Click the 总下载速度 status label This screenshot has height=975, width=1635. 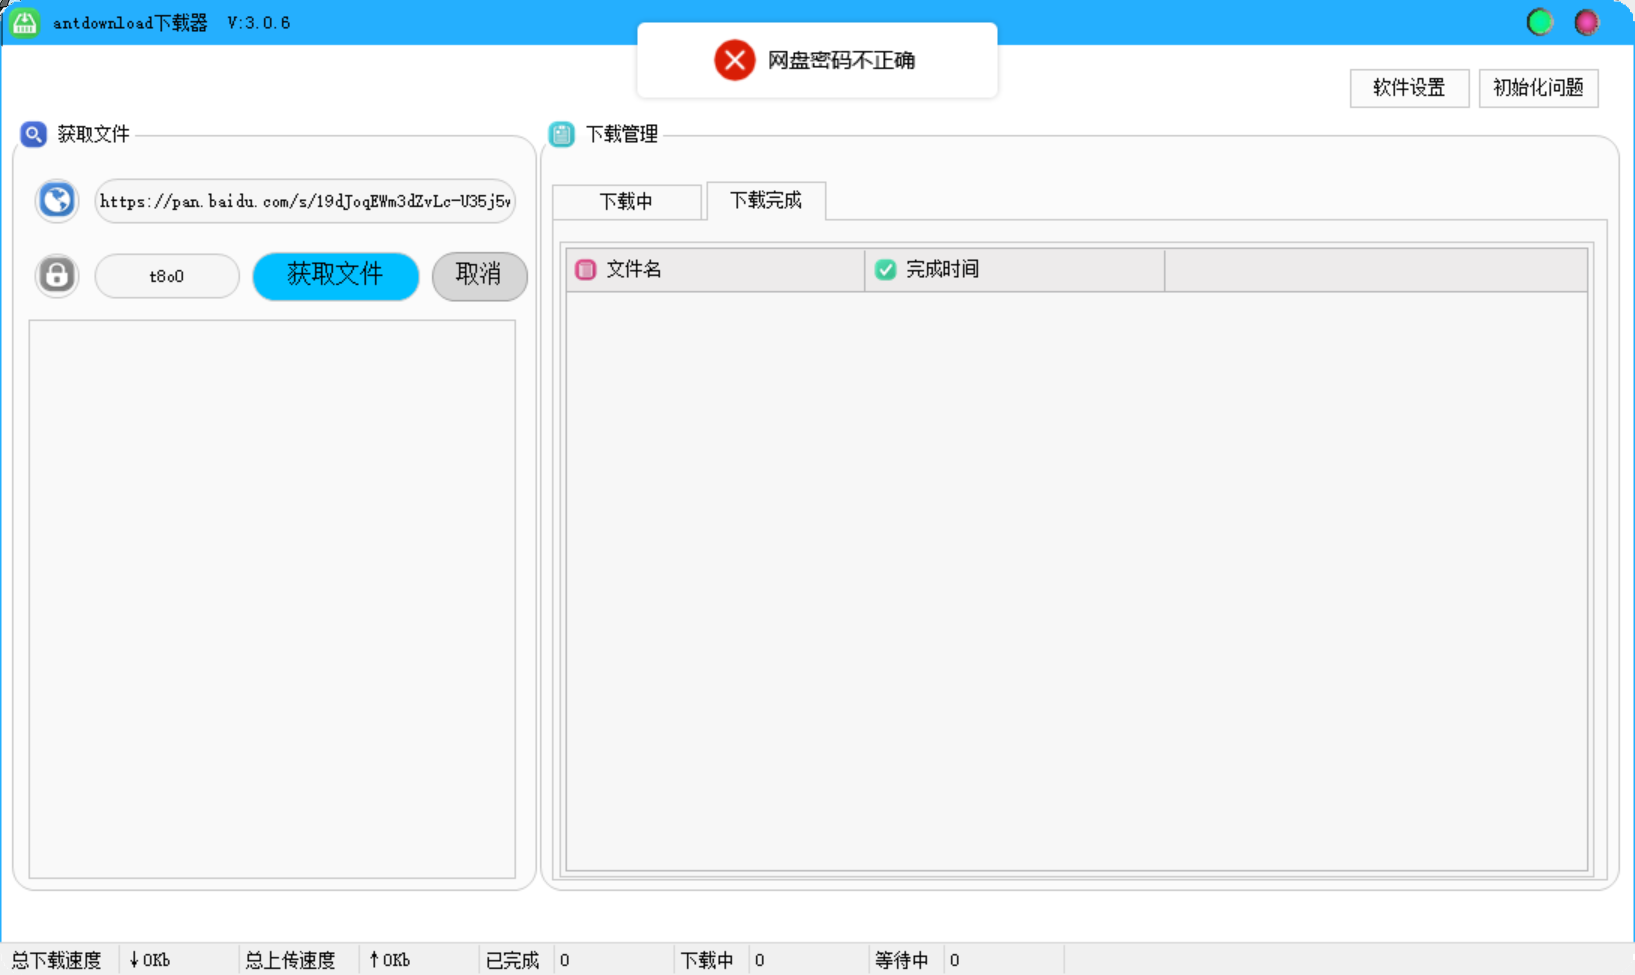(56, 960)
